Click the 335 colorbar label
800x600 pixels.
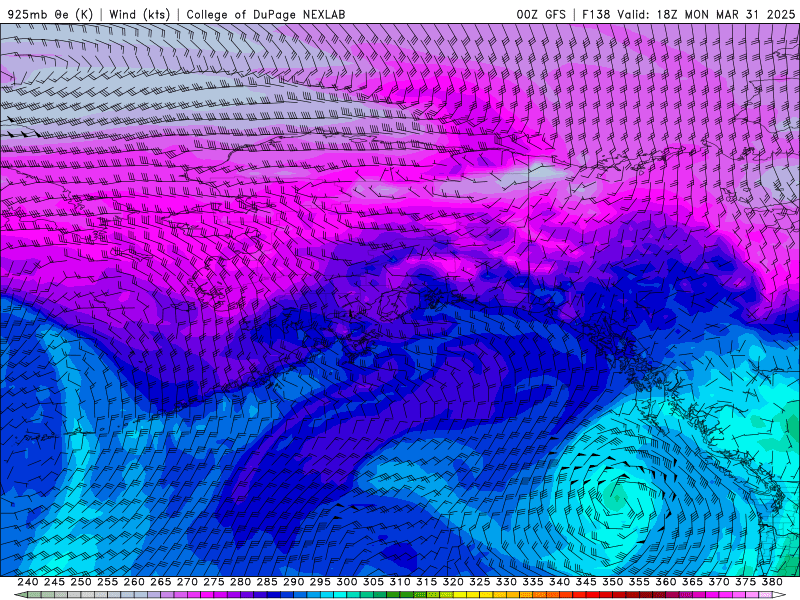tap(533, 582)
